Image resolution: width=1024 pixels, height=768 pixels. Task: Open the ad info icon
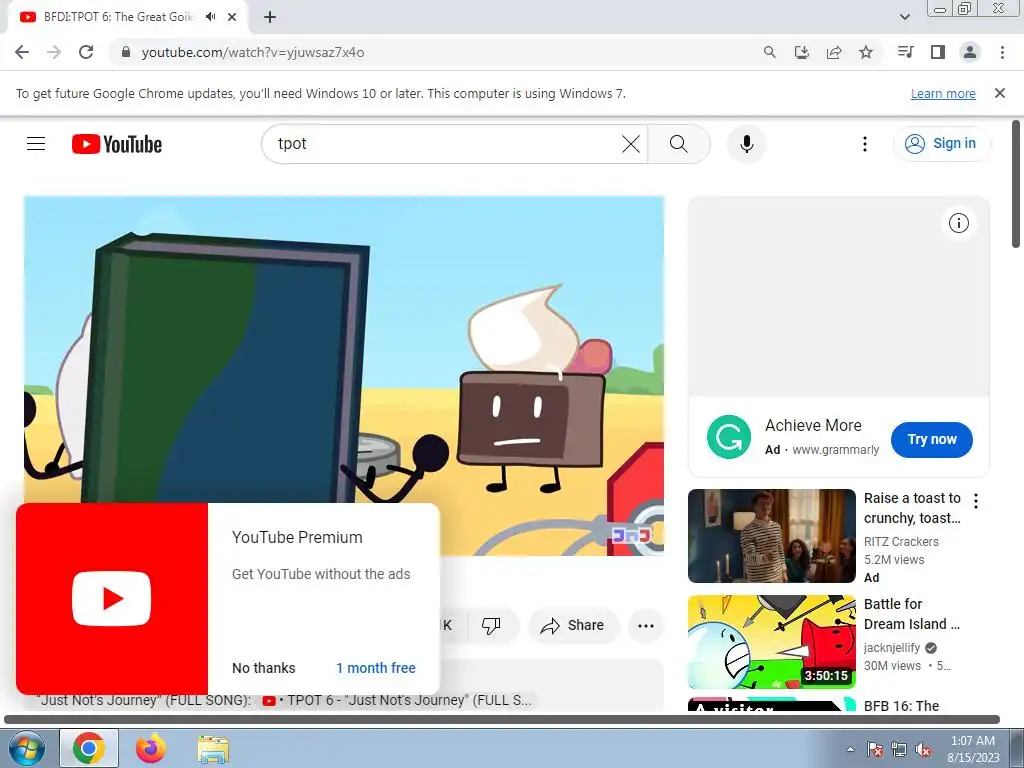959,223
